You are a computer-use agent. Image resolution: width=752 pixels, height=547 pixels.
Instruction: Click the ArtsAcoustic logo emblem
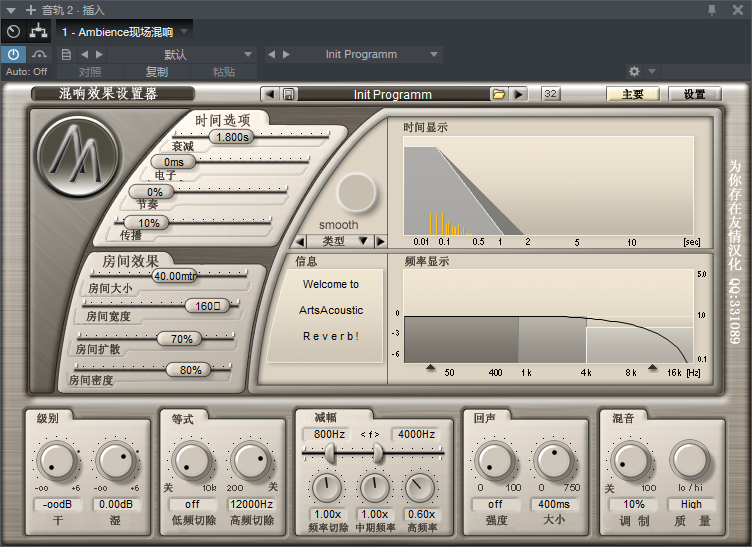78,156
